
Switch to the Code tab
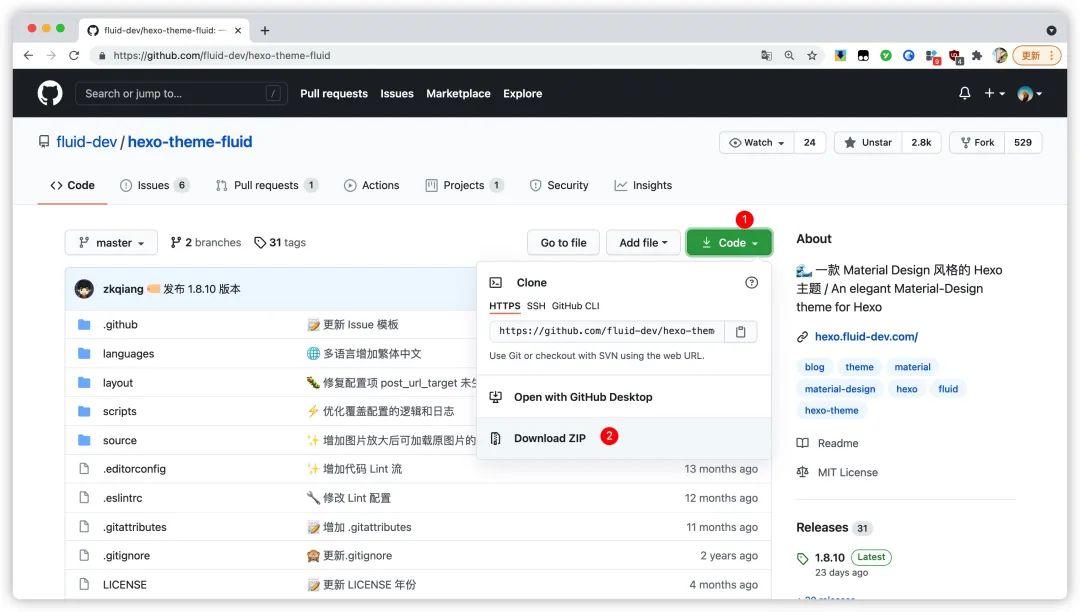[72, 185]
